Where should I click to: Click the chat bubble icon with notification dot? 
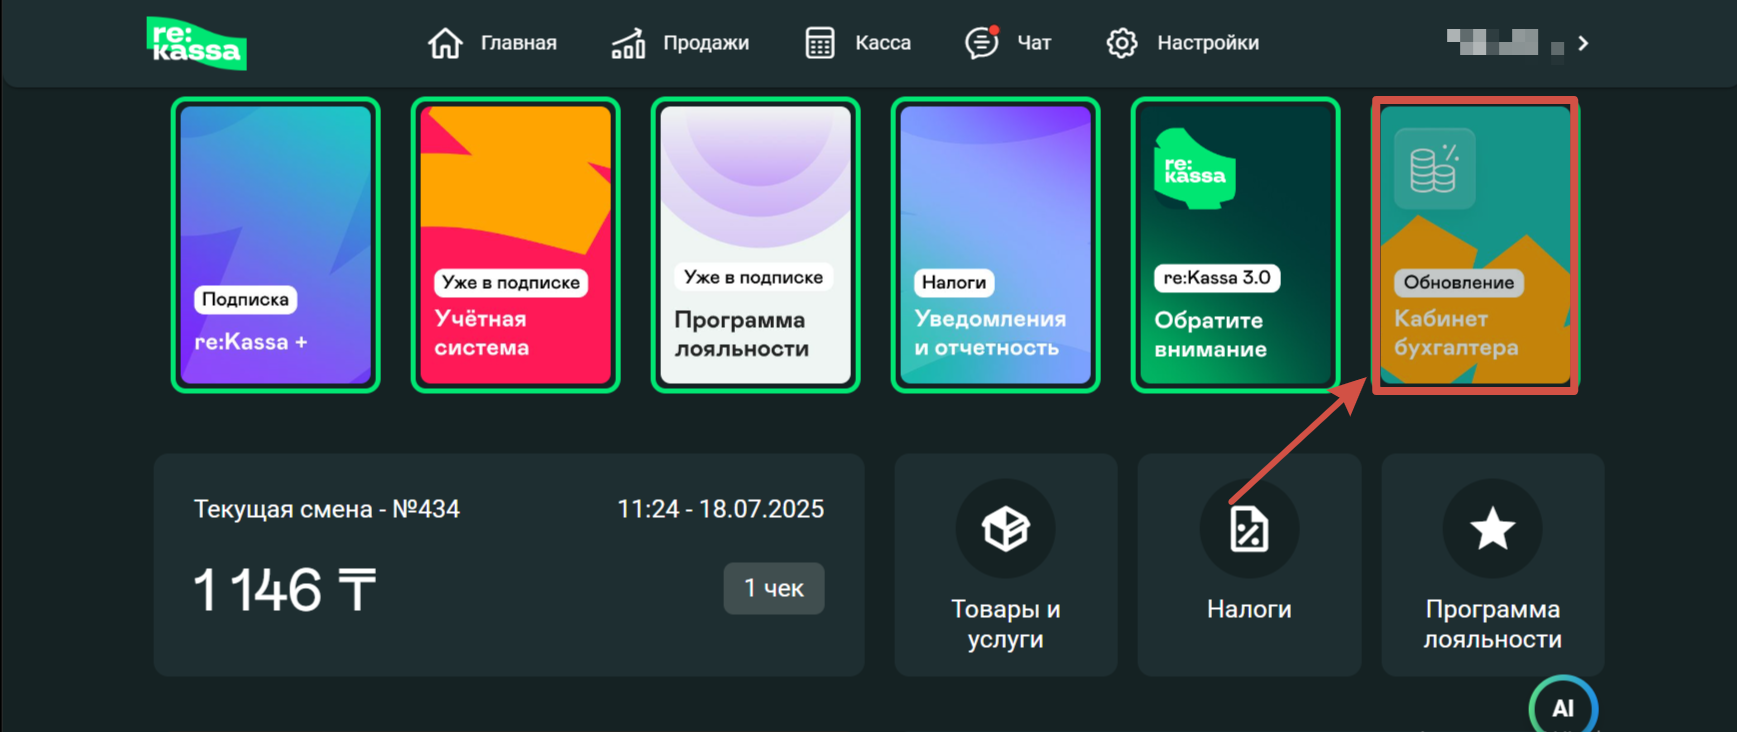pos(982,43)
